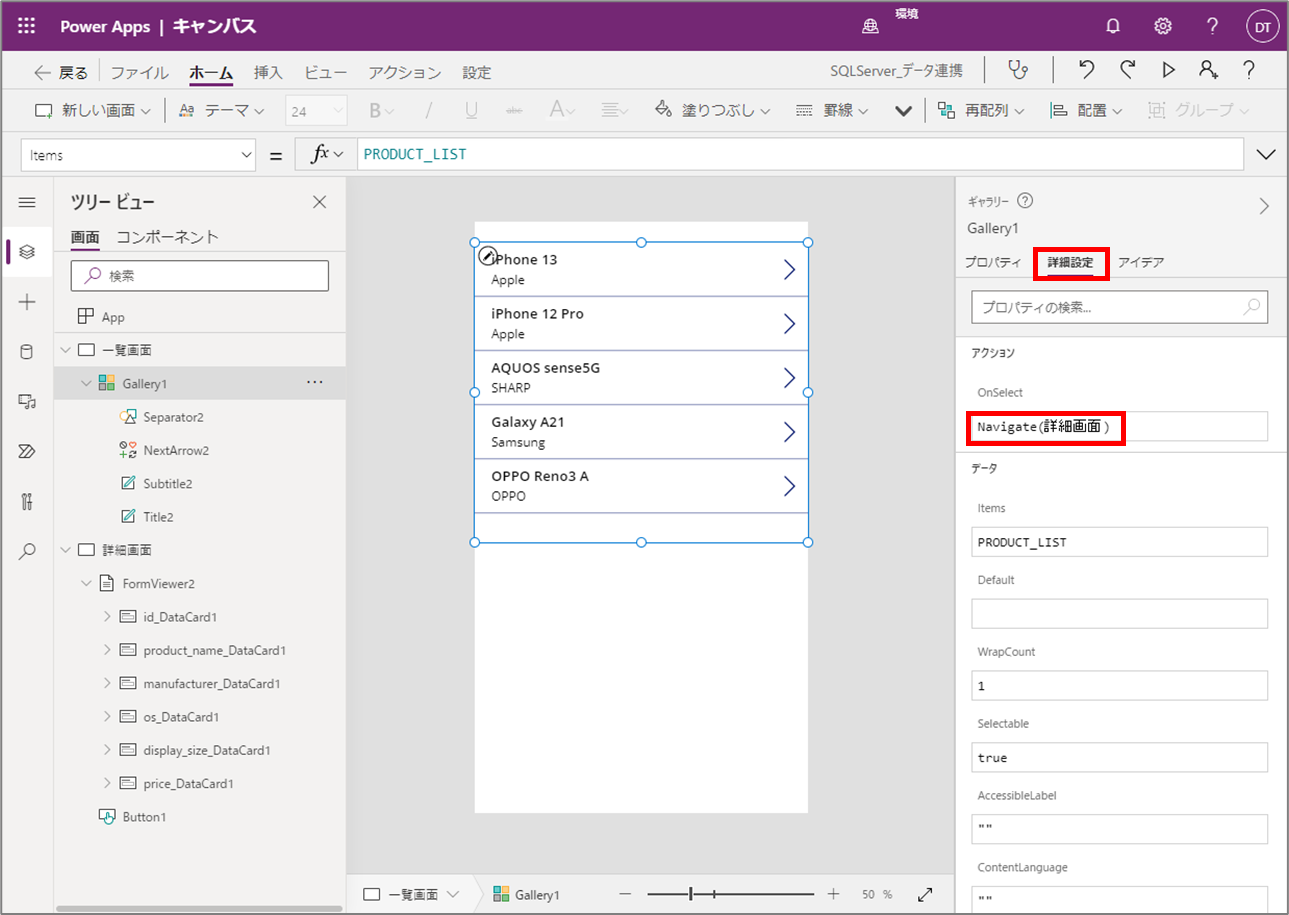This screenshot has width=1289, height=915.
Task: Open the 挿入 menu
Action: point(268,73)
